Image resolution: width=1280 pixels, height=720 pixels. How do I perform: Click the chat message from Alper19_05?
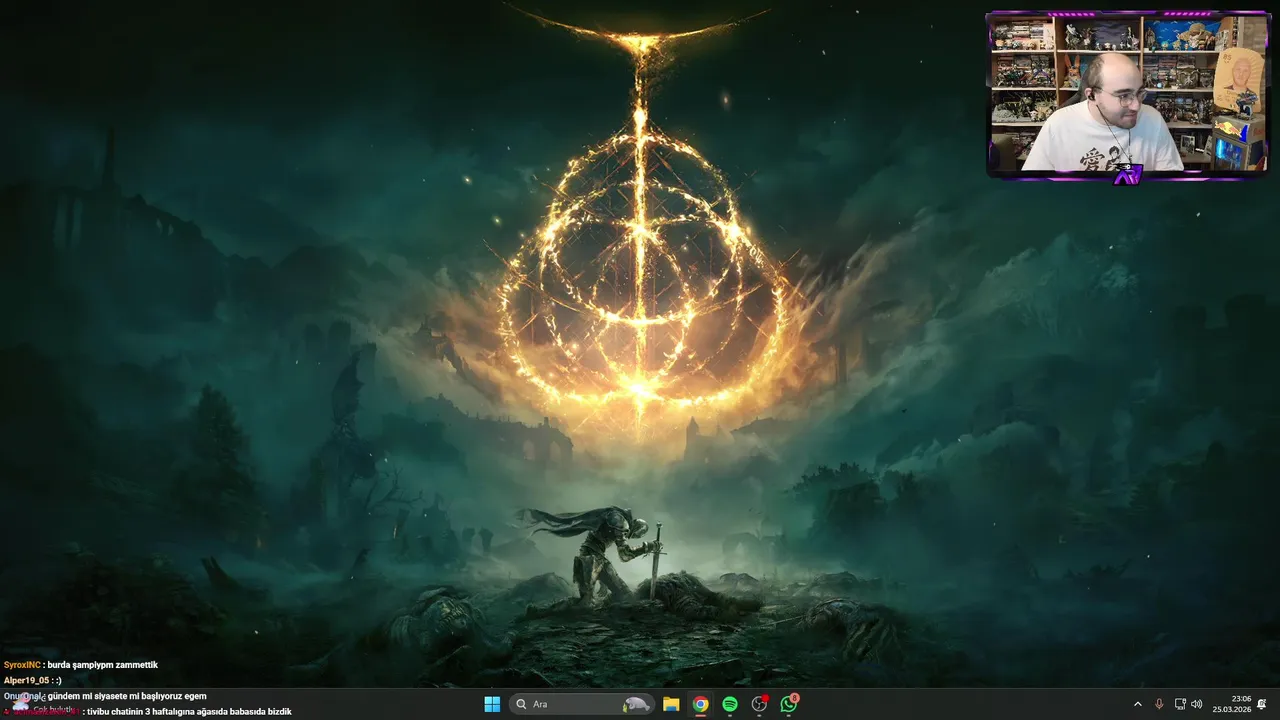[33, 681]
